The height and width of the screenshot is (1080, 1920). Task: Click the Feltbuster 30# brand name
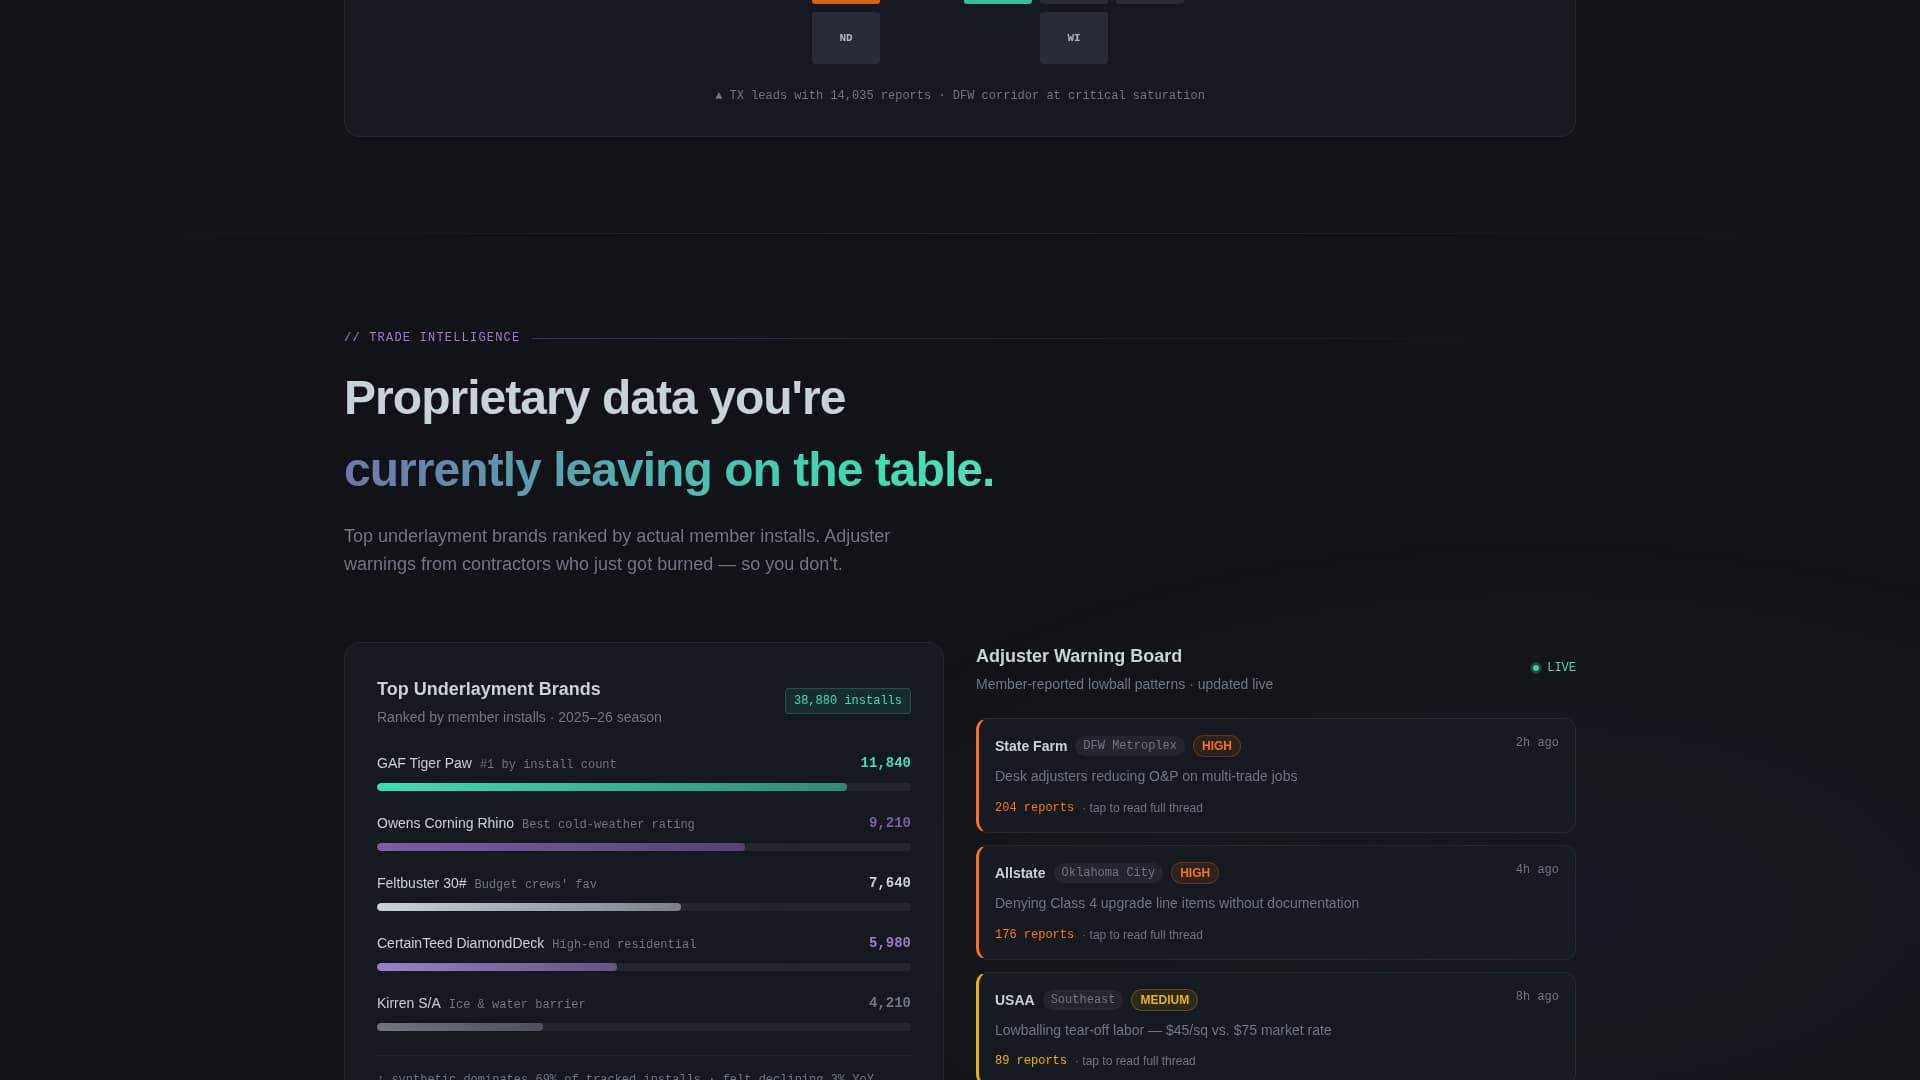(x=422, y=883)
